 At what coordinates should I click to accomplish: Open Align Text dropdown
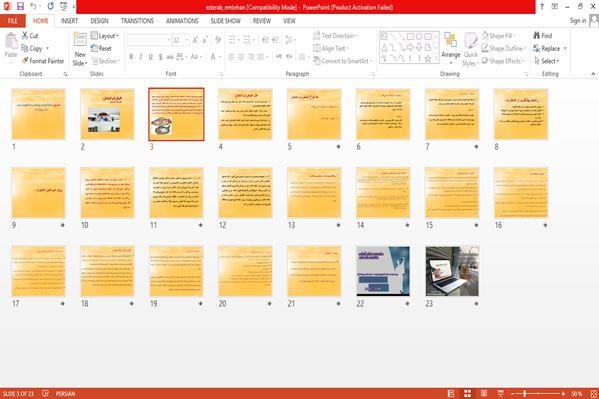(x=331, y=48)
